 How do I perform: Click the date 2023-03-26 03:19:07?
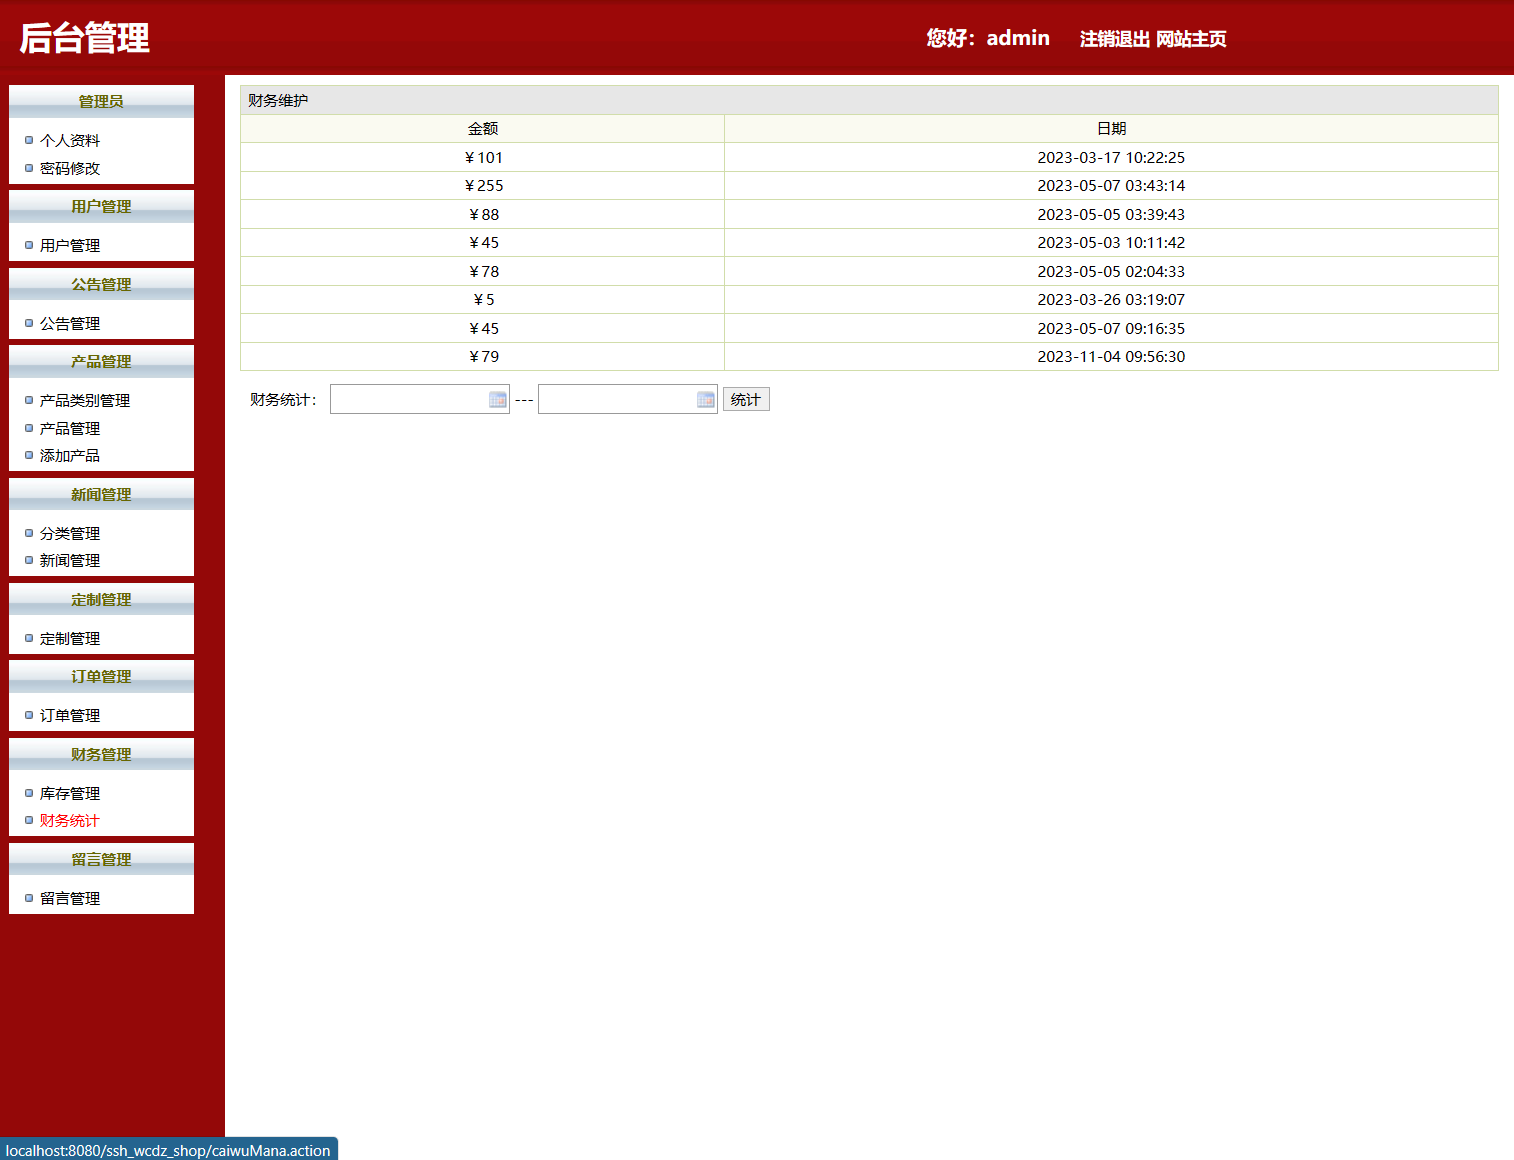coord(1111,300)
